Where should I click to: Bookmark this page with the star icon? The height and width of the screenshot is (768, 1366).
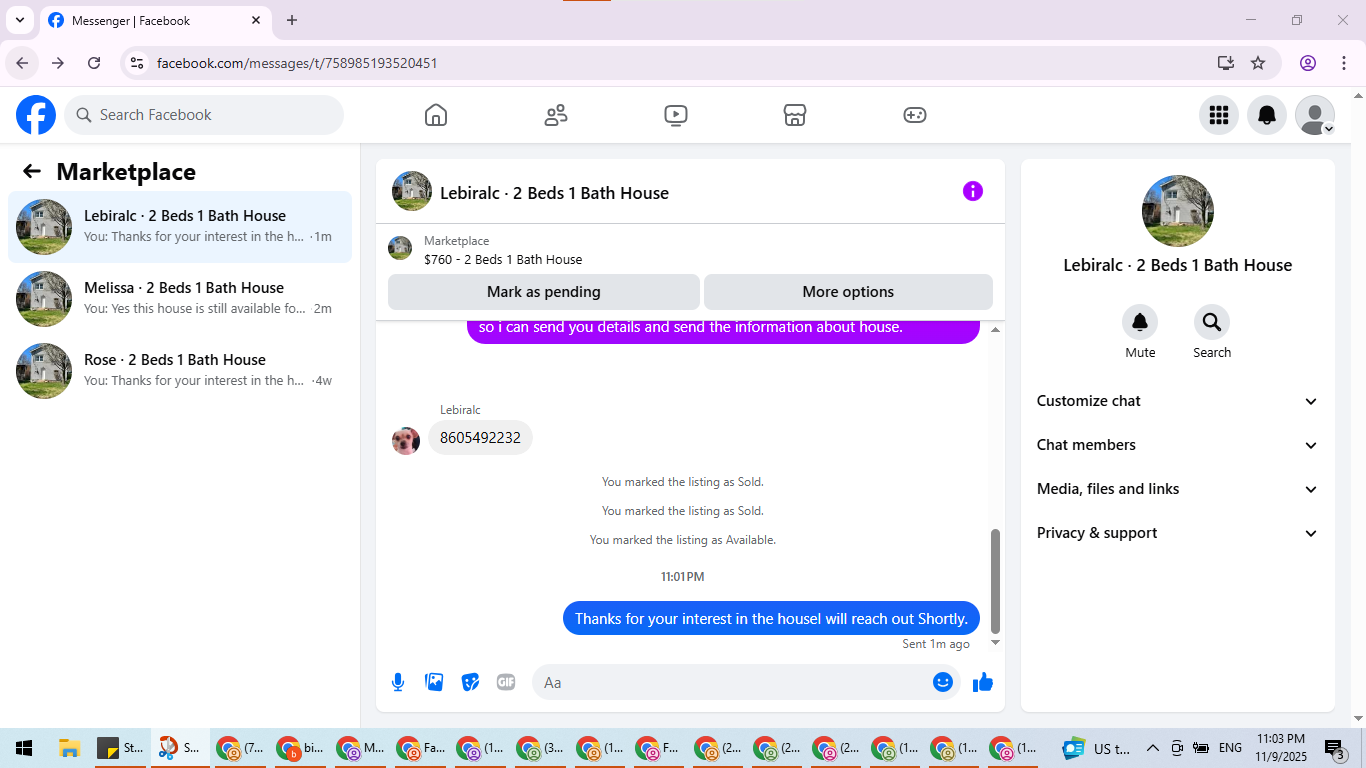click(x=1258, y=63)
